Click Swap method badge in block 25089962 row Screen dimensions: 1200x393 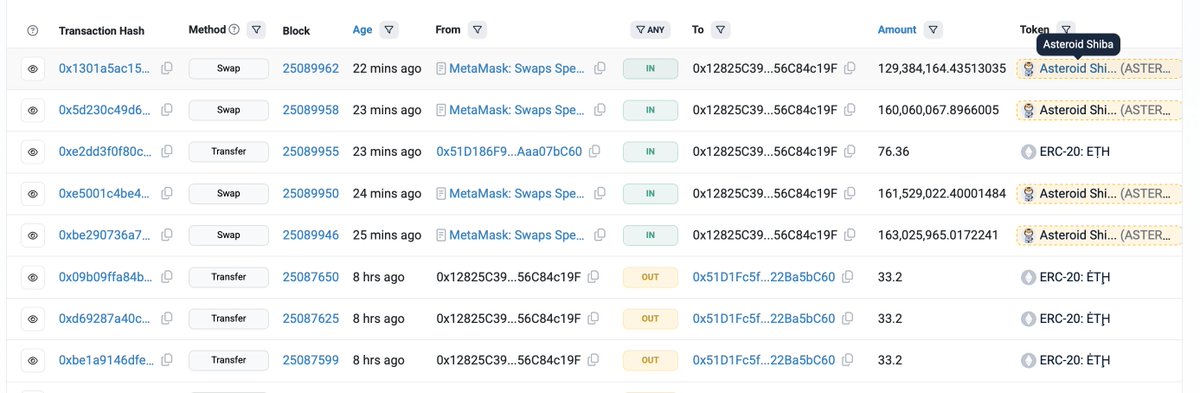click(229, 69)
